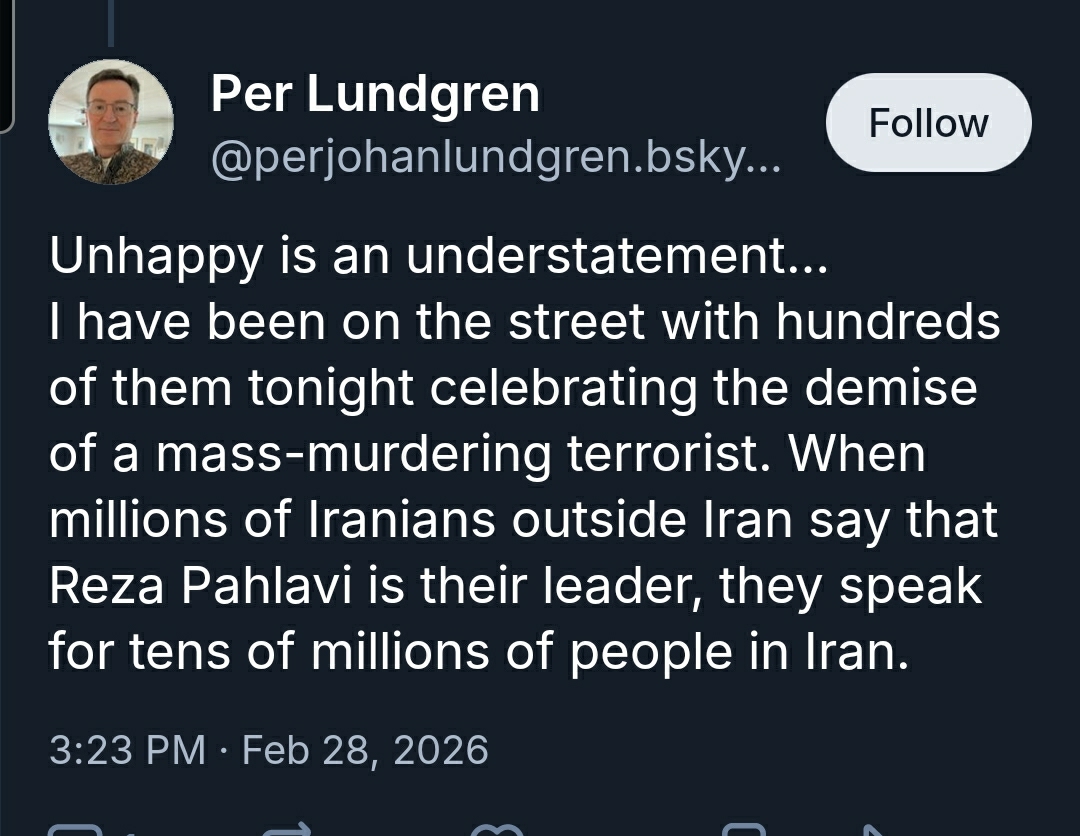The width and height of the screenshot is (1080, 836).
Task: Click the thread connector line above the avatar
Action: 110,22
